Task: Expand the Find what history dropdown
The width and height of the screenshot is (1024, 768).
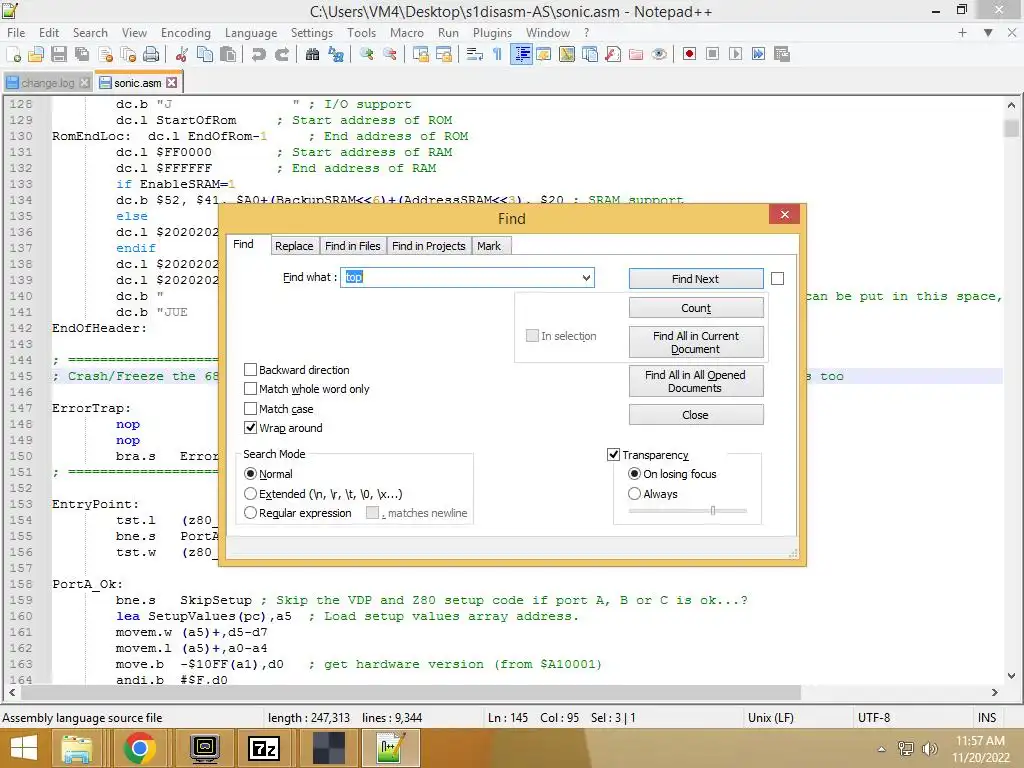Action: (x=586, y=278)
